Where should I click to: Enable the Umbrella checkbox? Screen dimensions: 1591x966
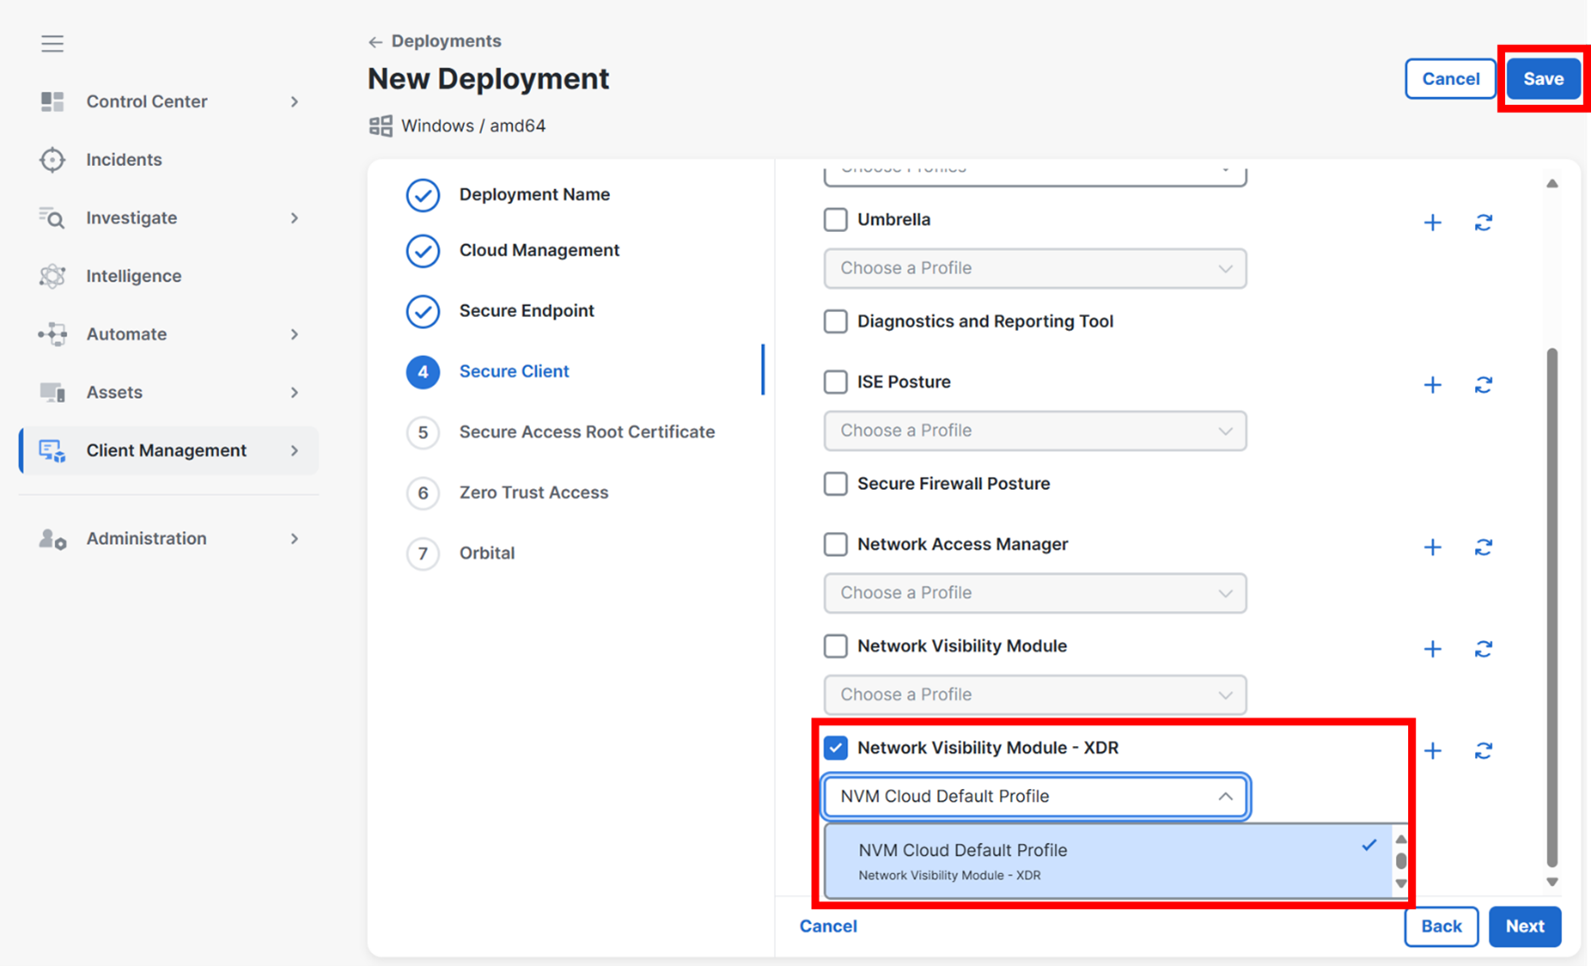tap(835, 220)
